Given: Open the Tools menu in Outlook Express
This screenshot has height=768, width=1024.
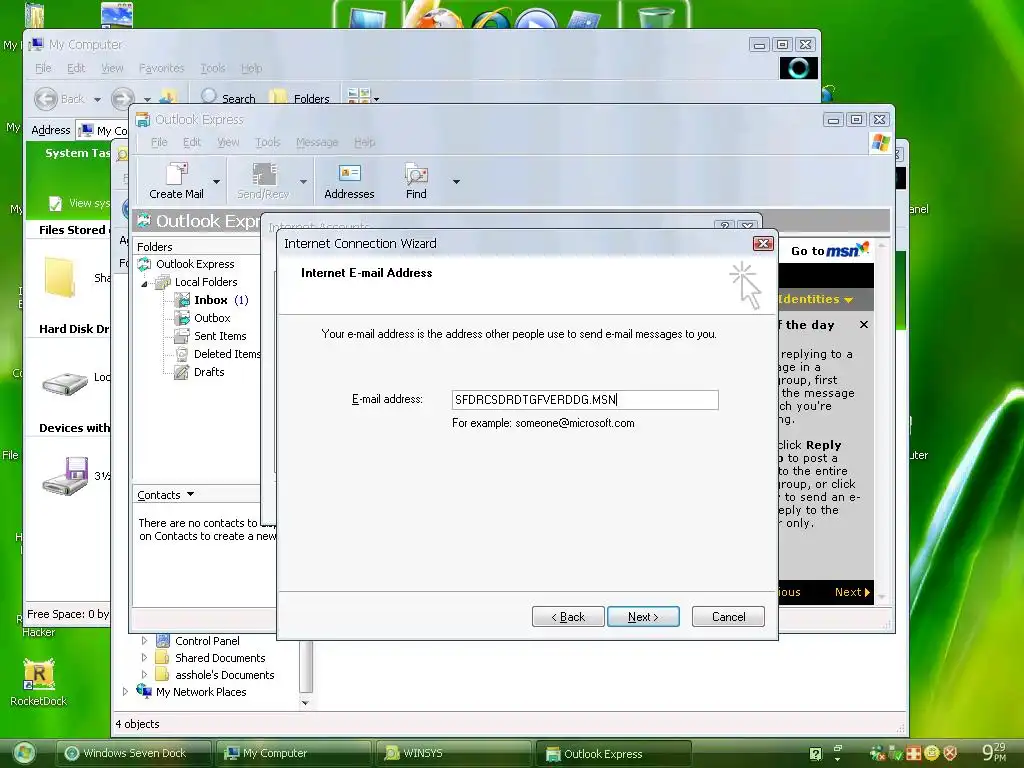Looking at the screenshot, I should click(x=267, y=142).
